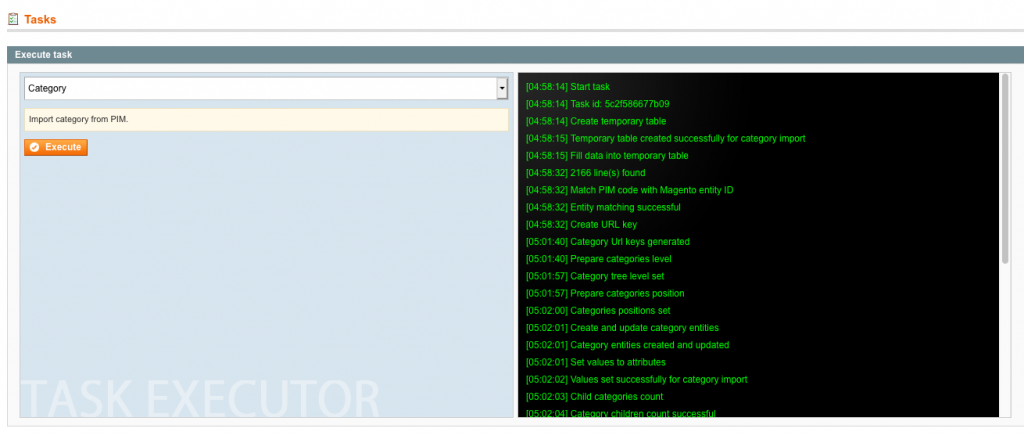Click log line "Category Url keys generated"
The width and height of the screenshot is (1024, 439).
click(607, 242)
